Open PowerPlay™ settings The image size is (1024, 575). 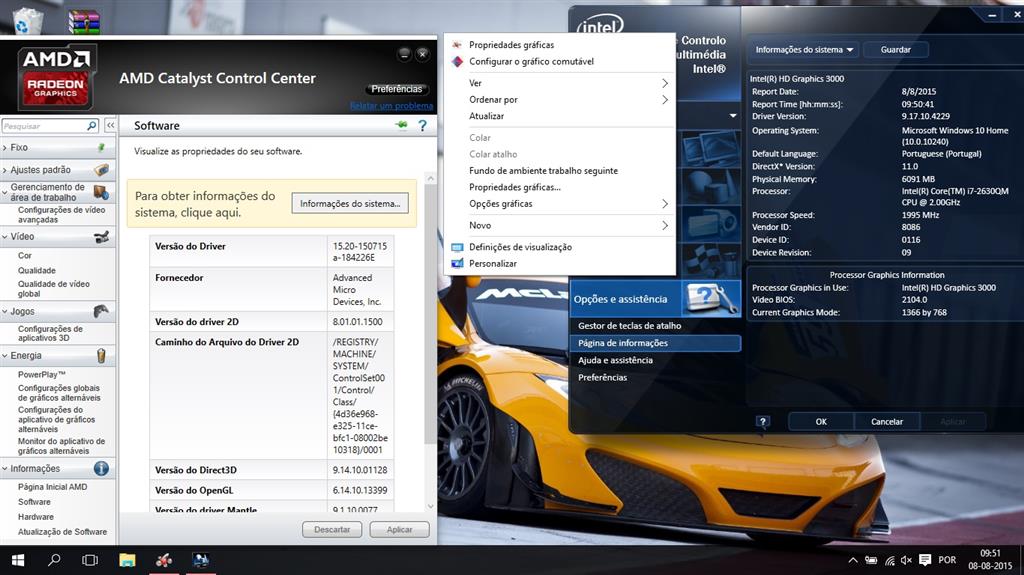(x=41, y=374)
